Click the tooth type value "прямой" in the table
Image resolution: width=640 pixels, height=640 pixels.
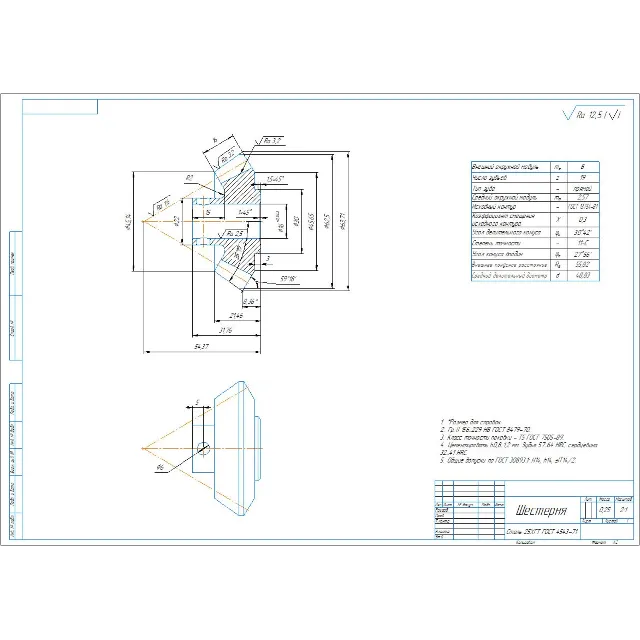tap(582, 189)
